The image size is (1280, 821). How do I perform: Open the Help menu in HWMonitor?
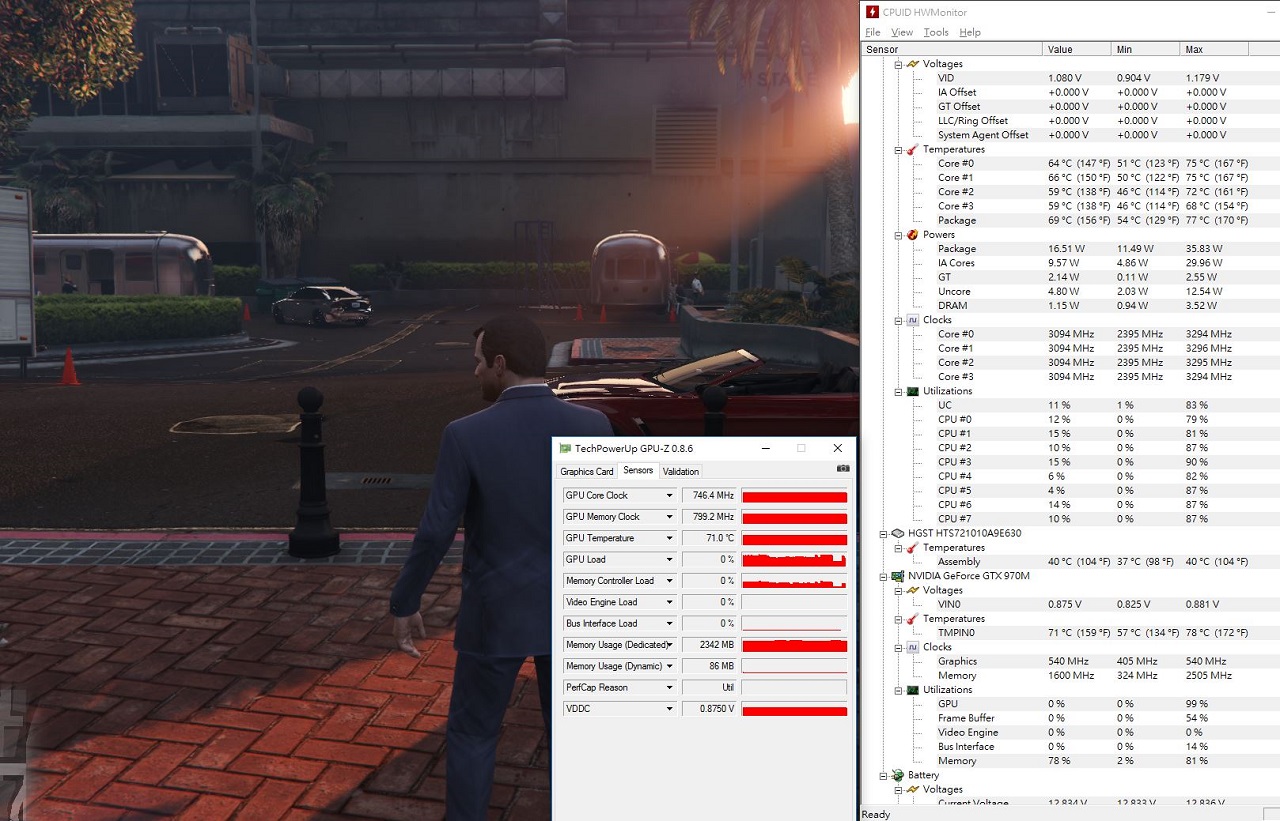[x=970, y=32]
